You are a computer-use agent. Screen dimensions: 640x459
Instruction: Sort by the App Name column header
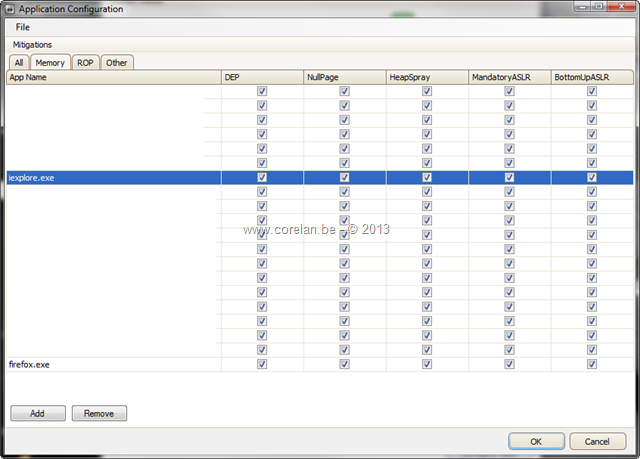coord(112,76)
